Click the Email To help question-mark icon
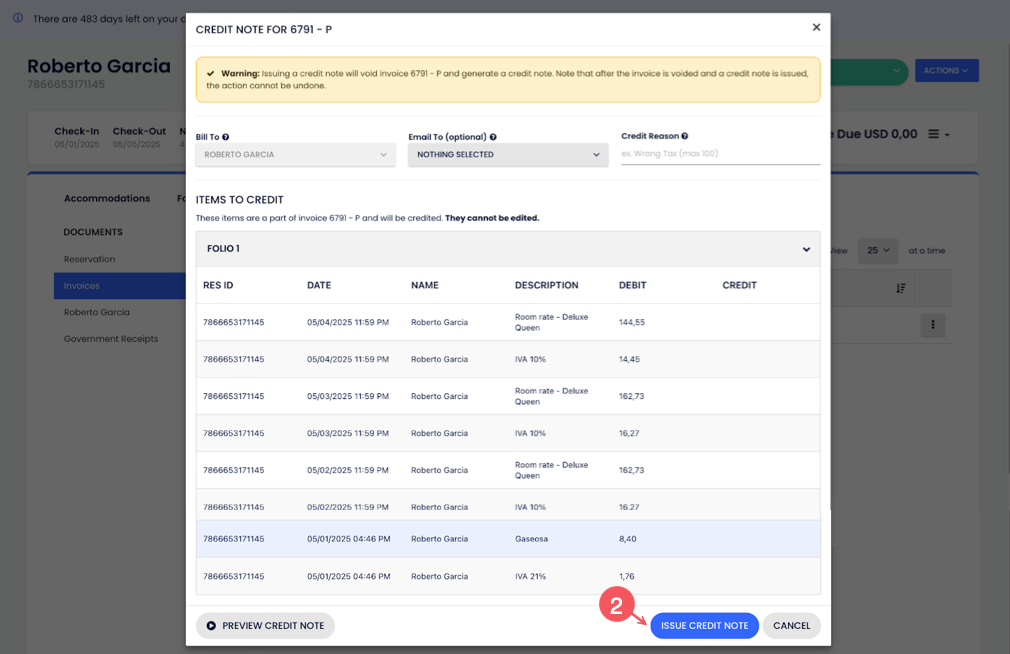The width and height of the screenshot is (1010, 654). pyautogui.click(x=493, y=137)
